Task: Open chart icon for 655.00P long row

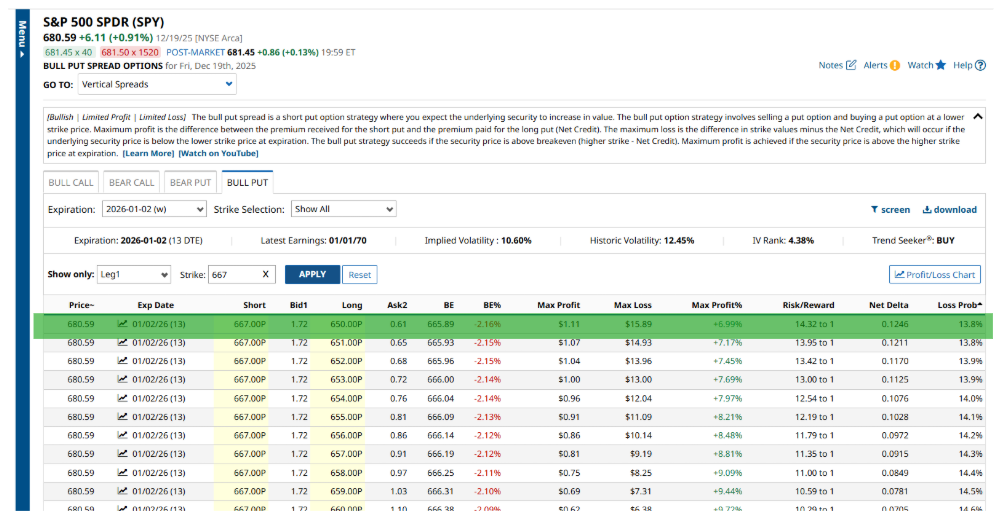Action: (122, 416)
